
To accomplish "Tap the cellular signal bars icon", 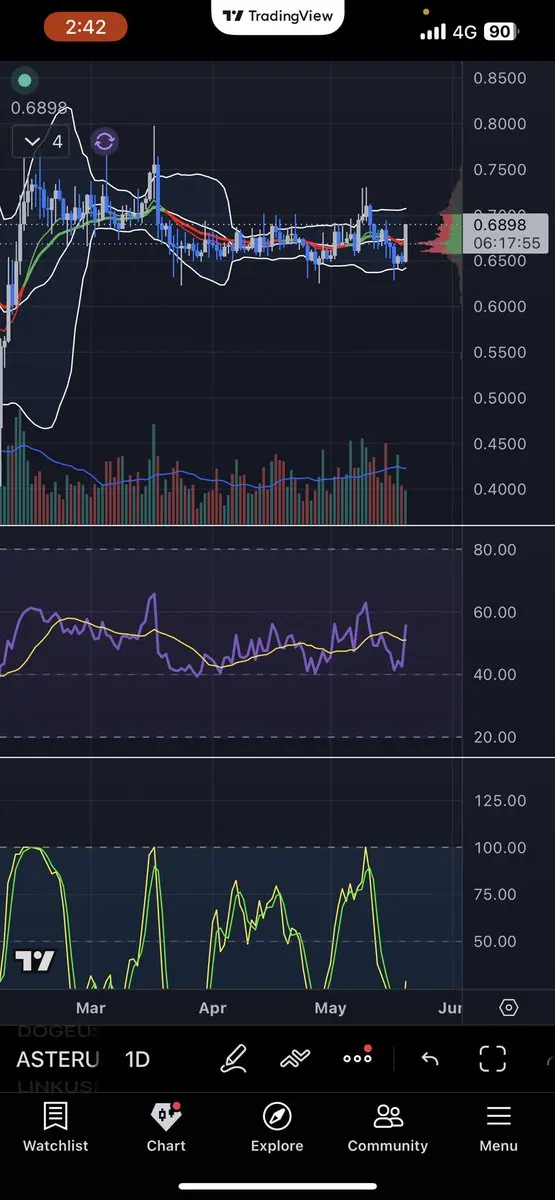I will click(433, 32).
